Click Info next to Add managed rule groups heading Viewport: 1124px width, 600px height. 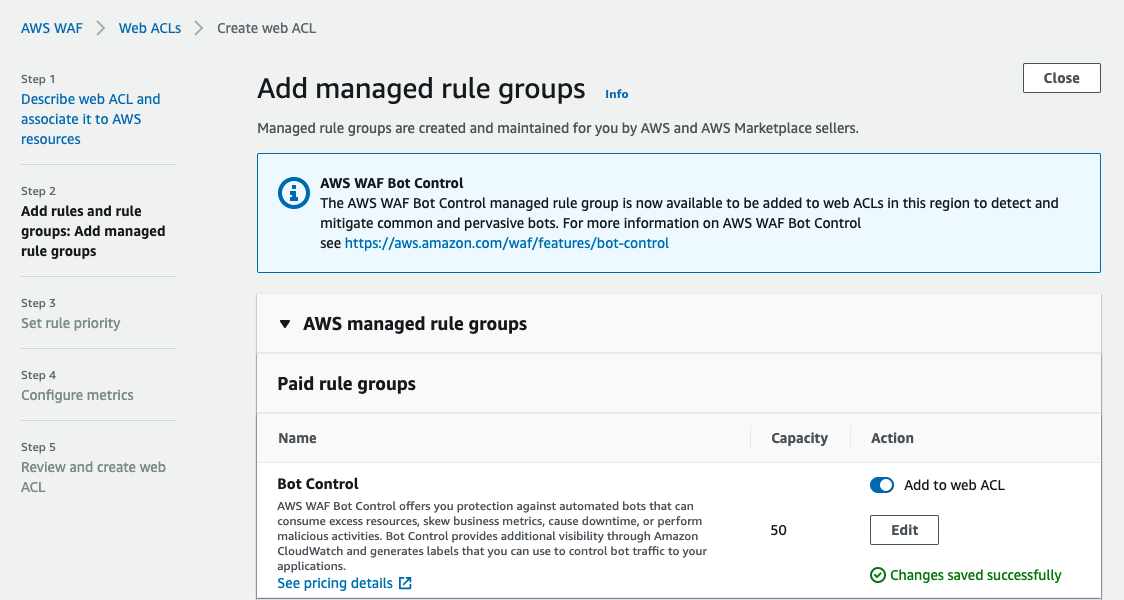point(617,94)
